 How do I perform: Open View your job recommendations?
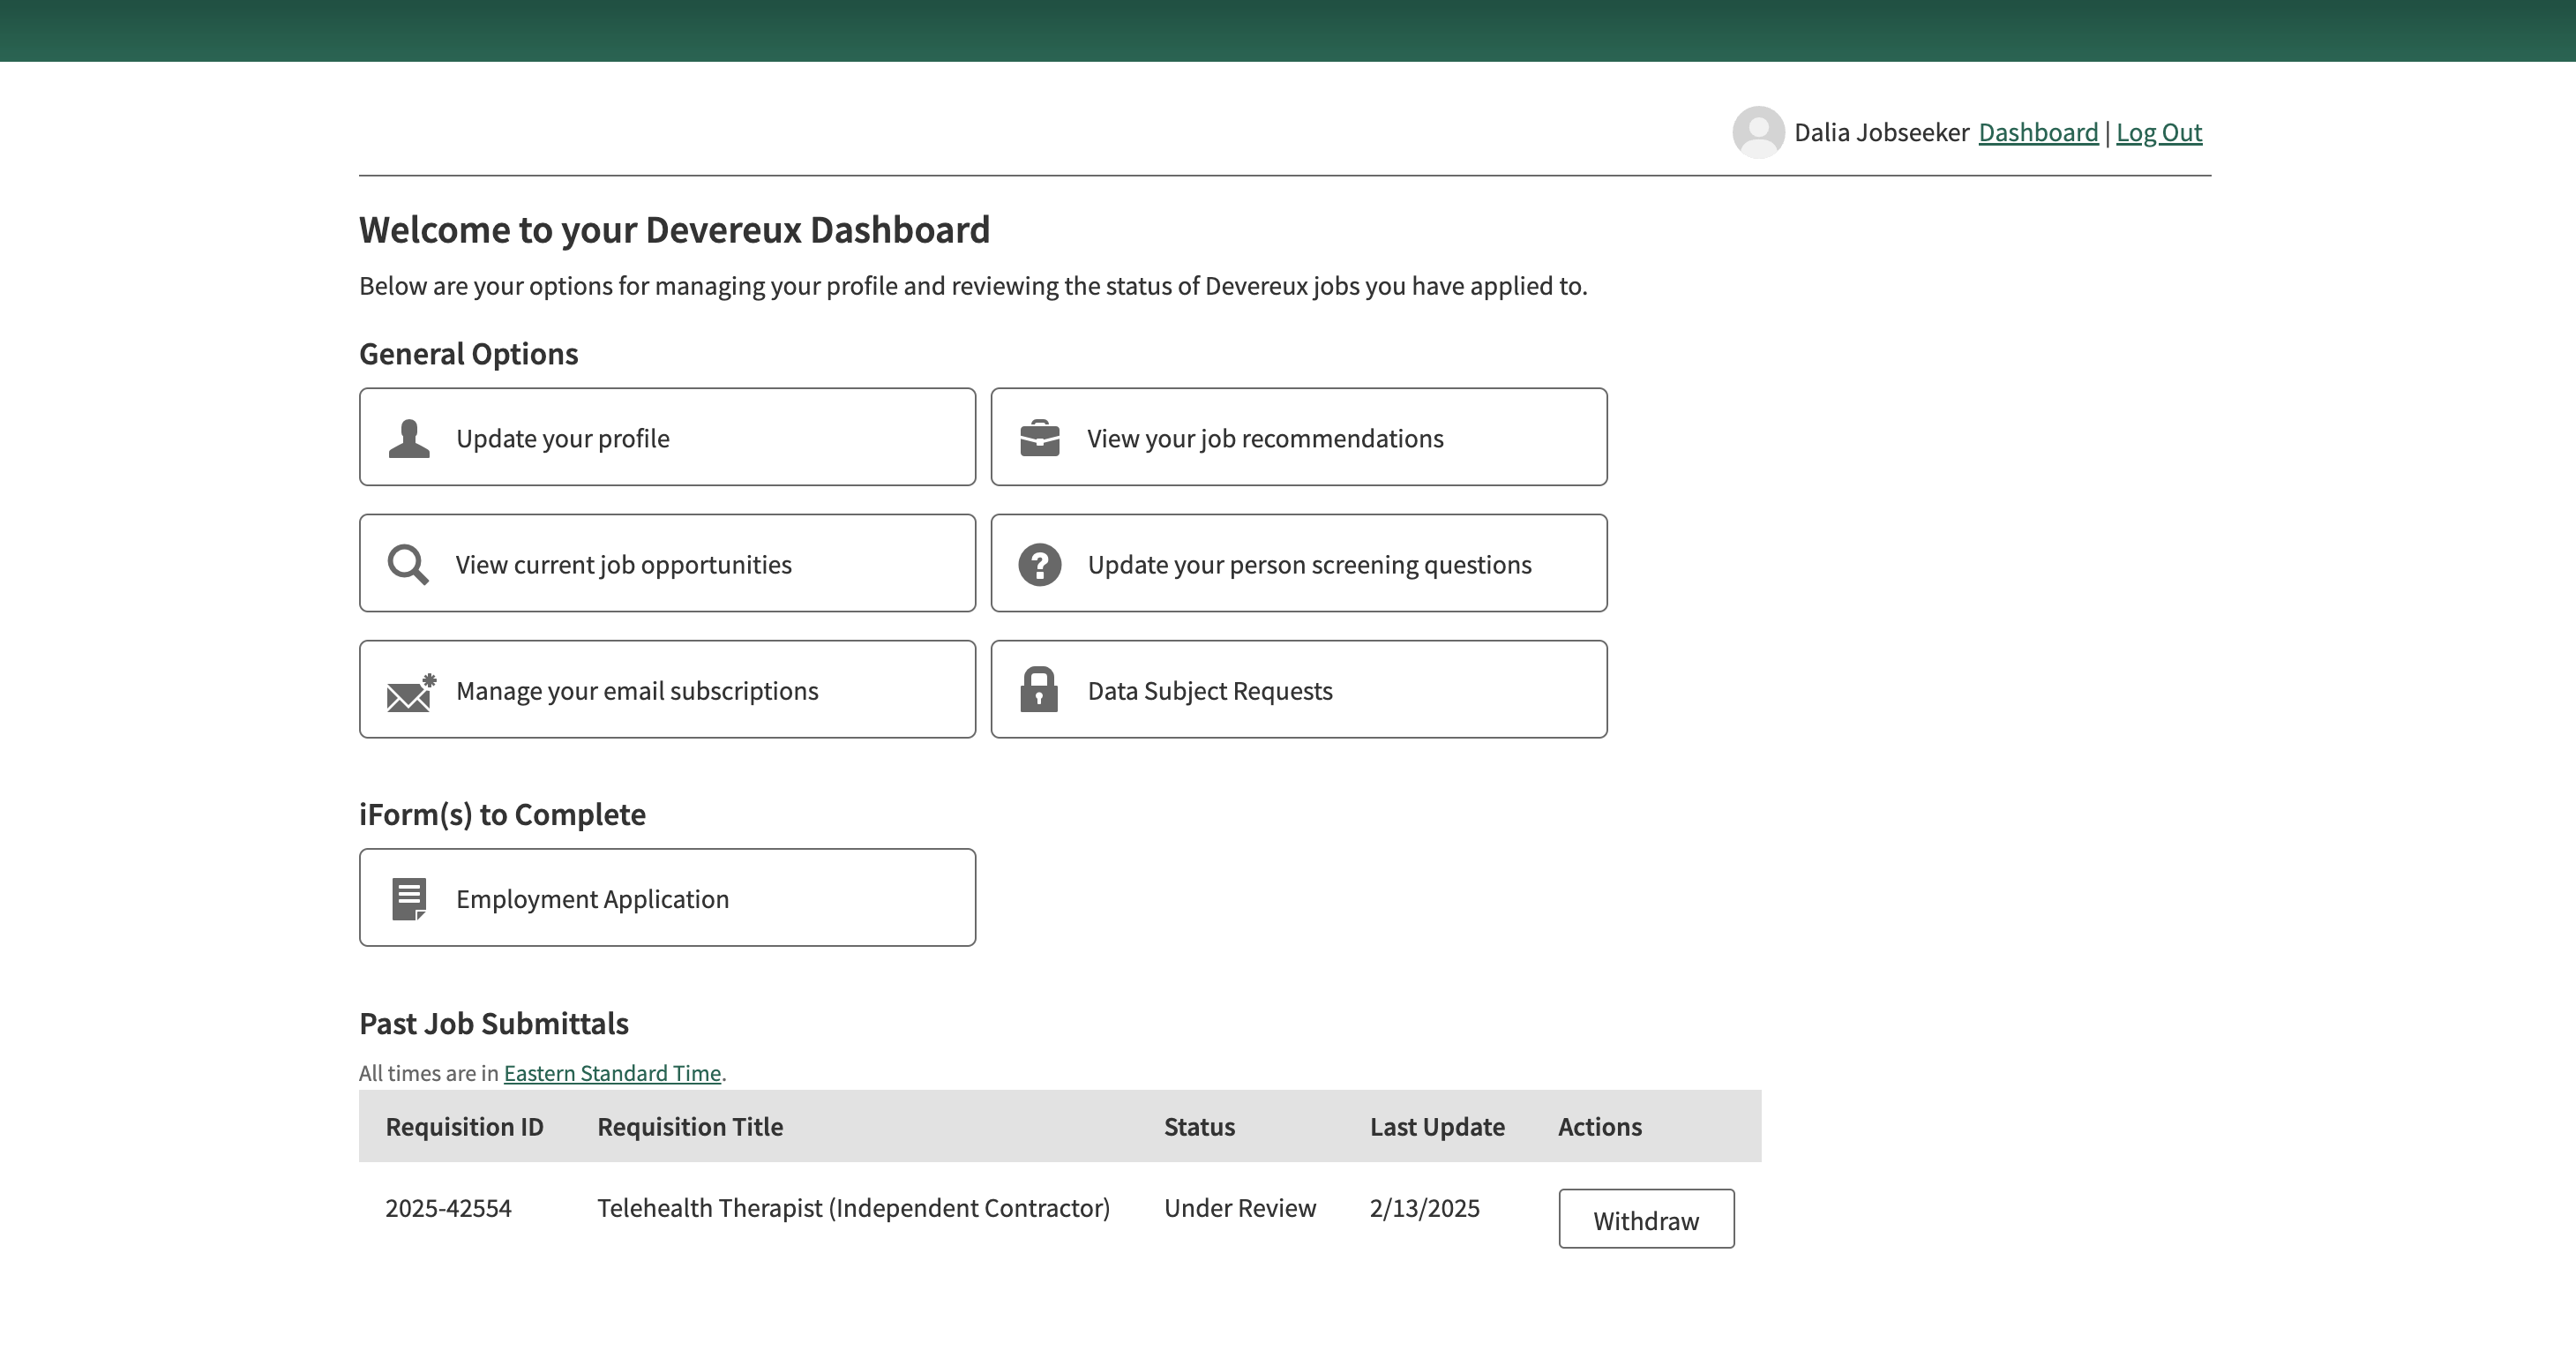coord(1299,437)
